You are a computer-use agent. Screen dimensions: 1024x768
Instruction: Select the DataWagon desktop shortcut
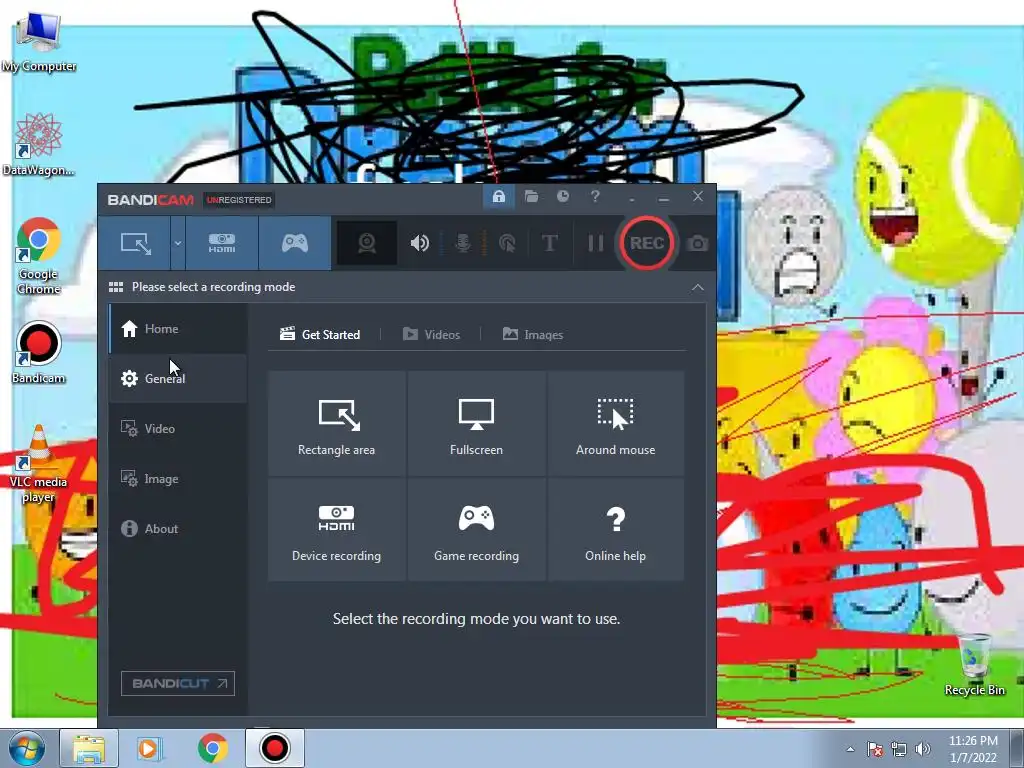(x=39, y=145)
